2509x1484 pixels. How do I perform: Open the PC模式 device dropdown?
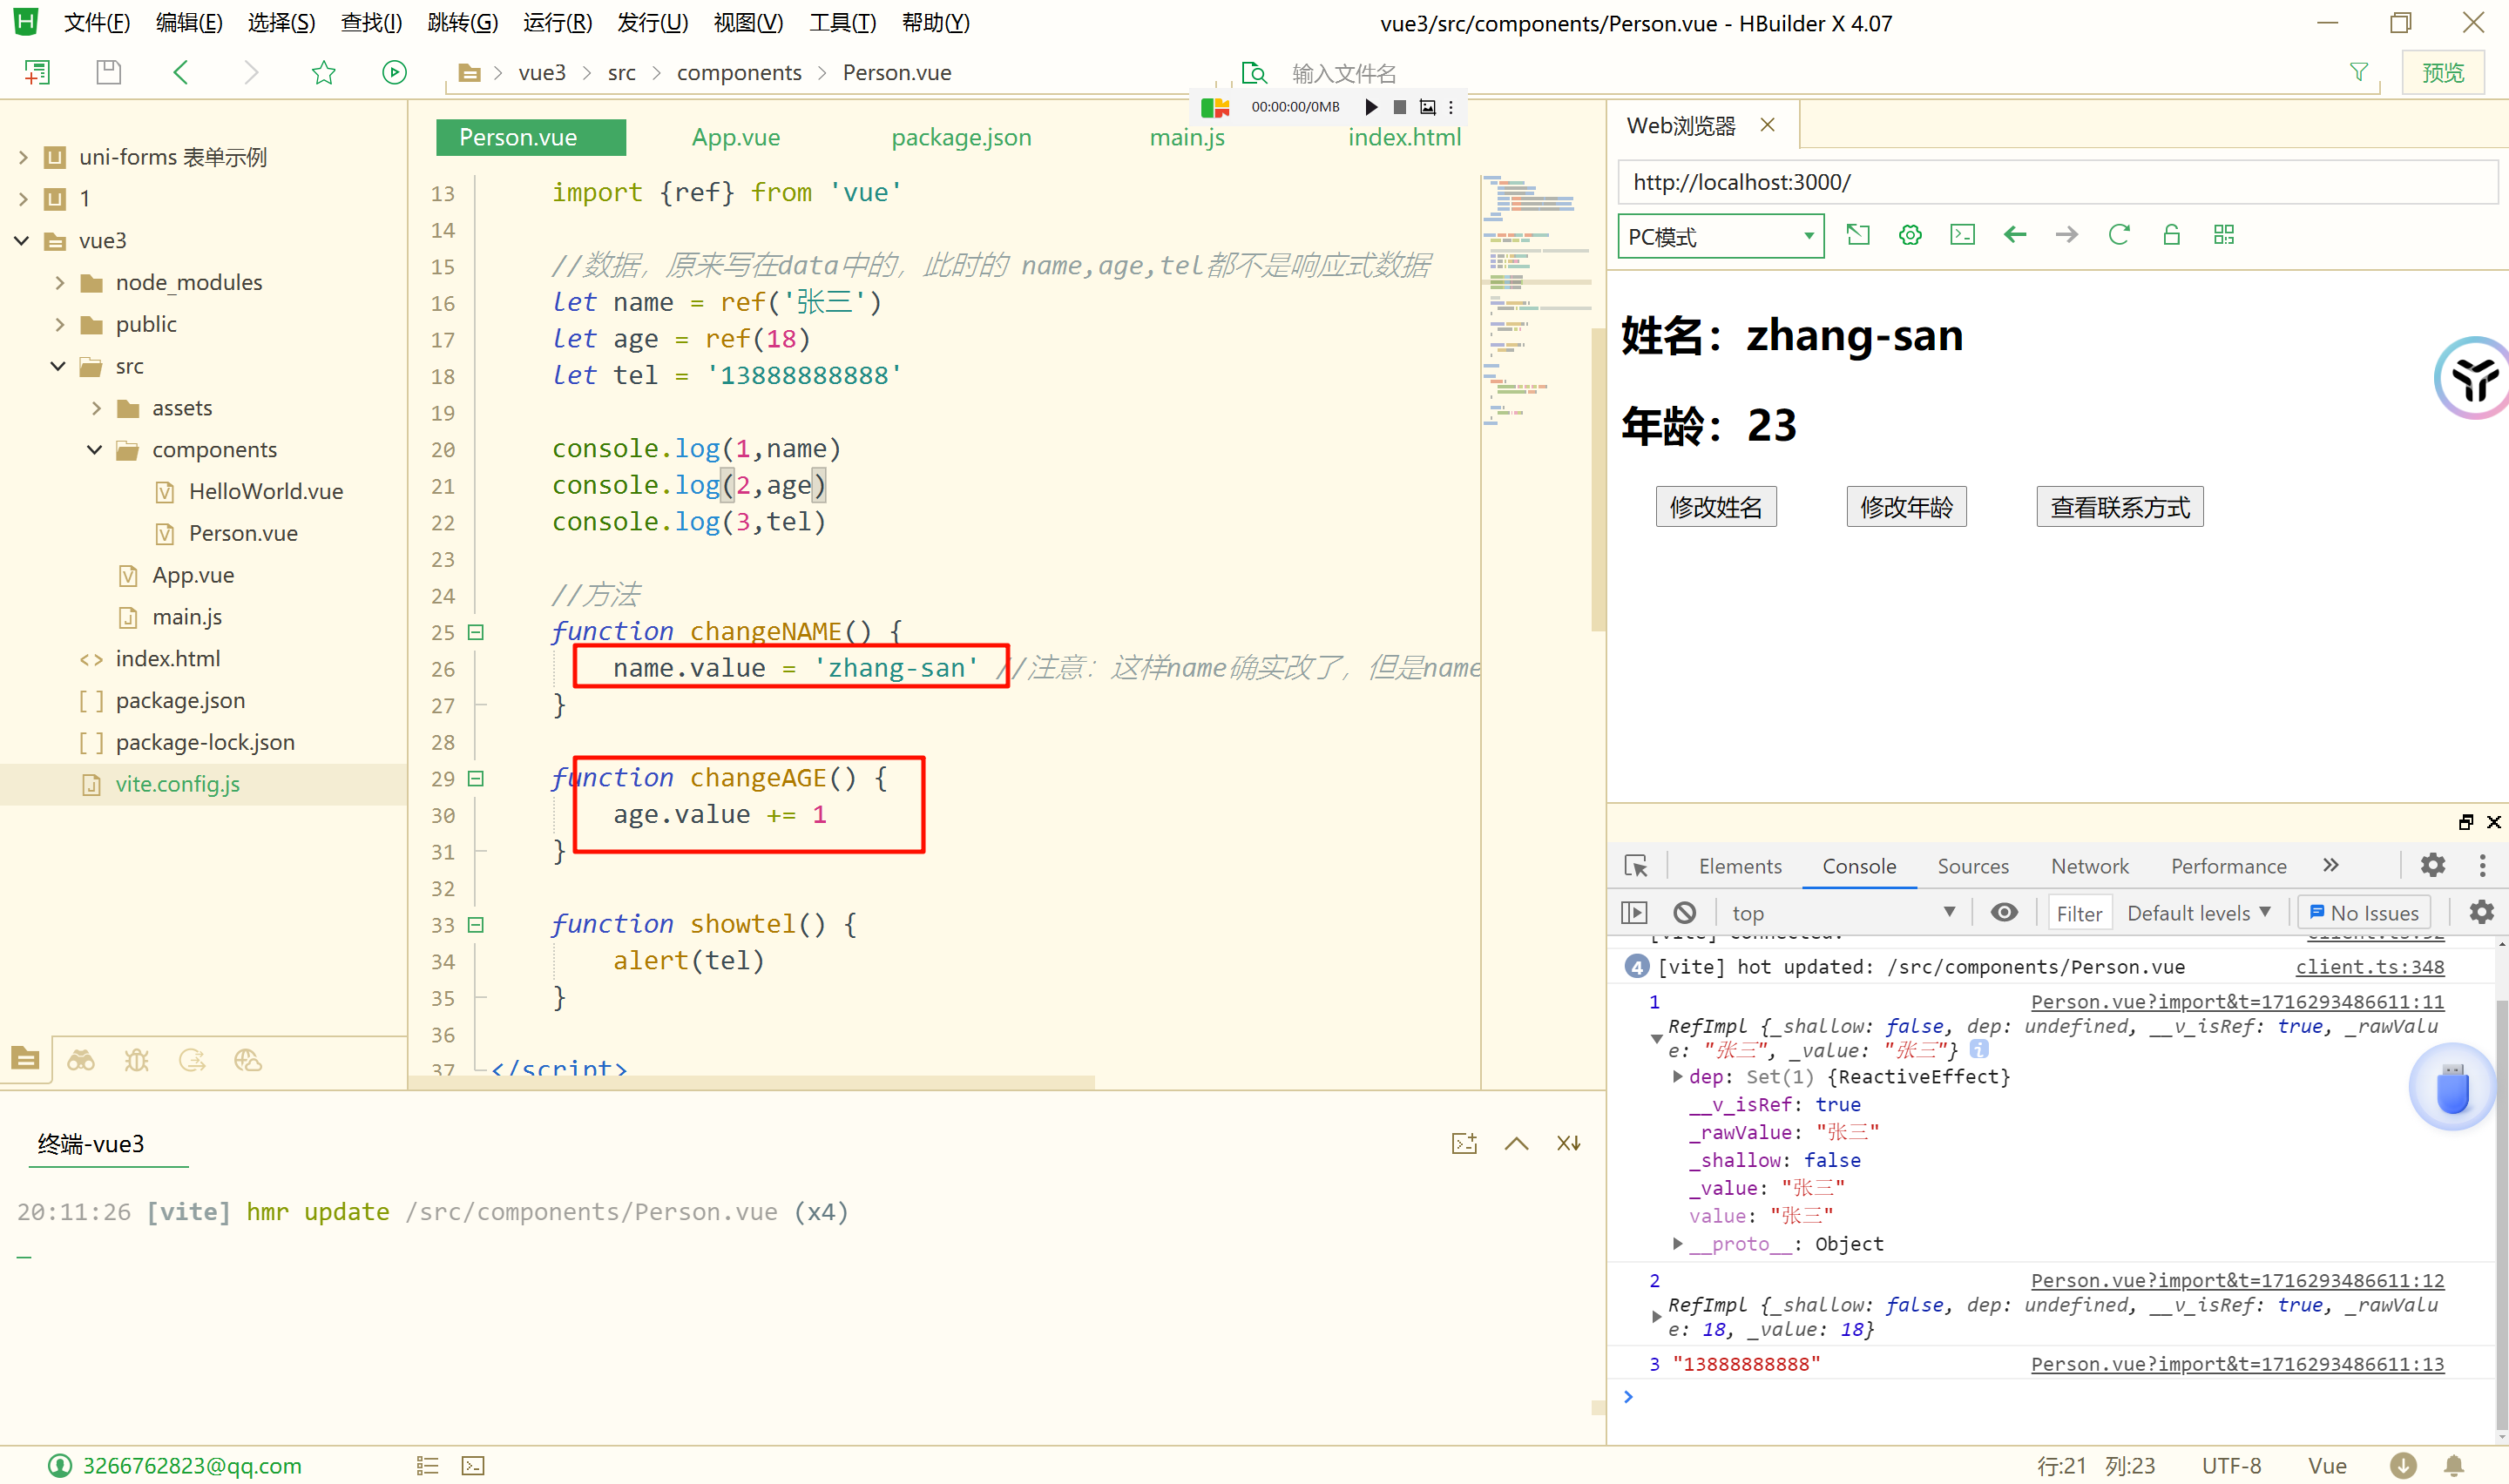(x=1720, y=236)
